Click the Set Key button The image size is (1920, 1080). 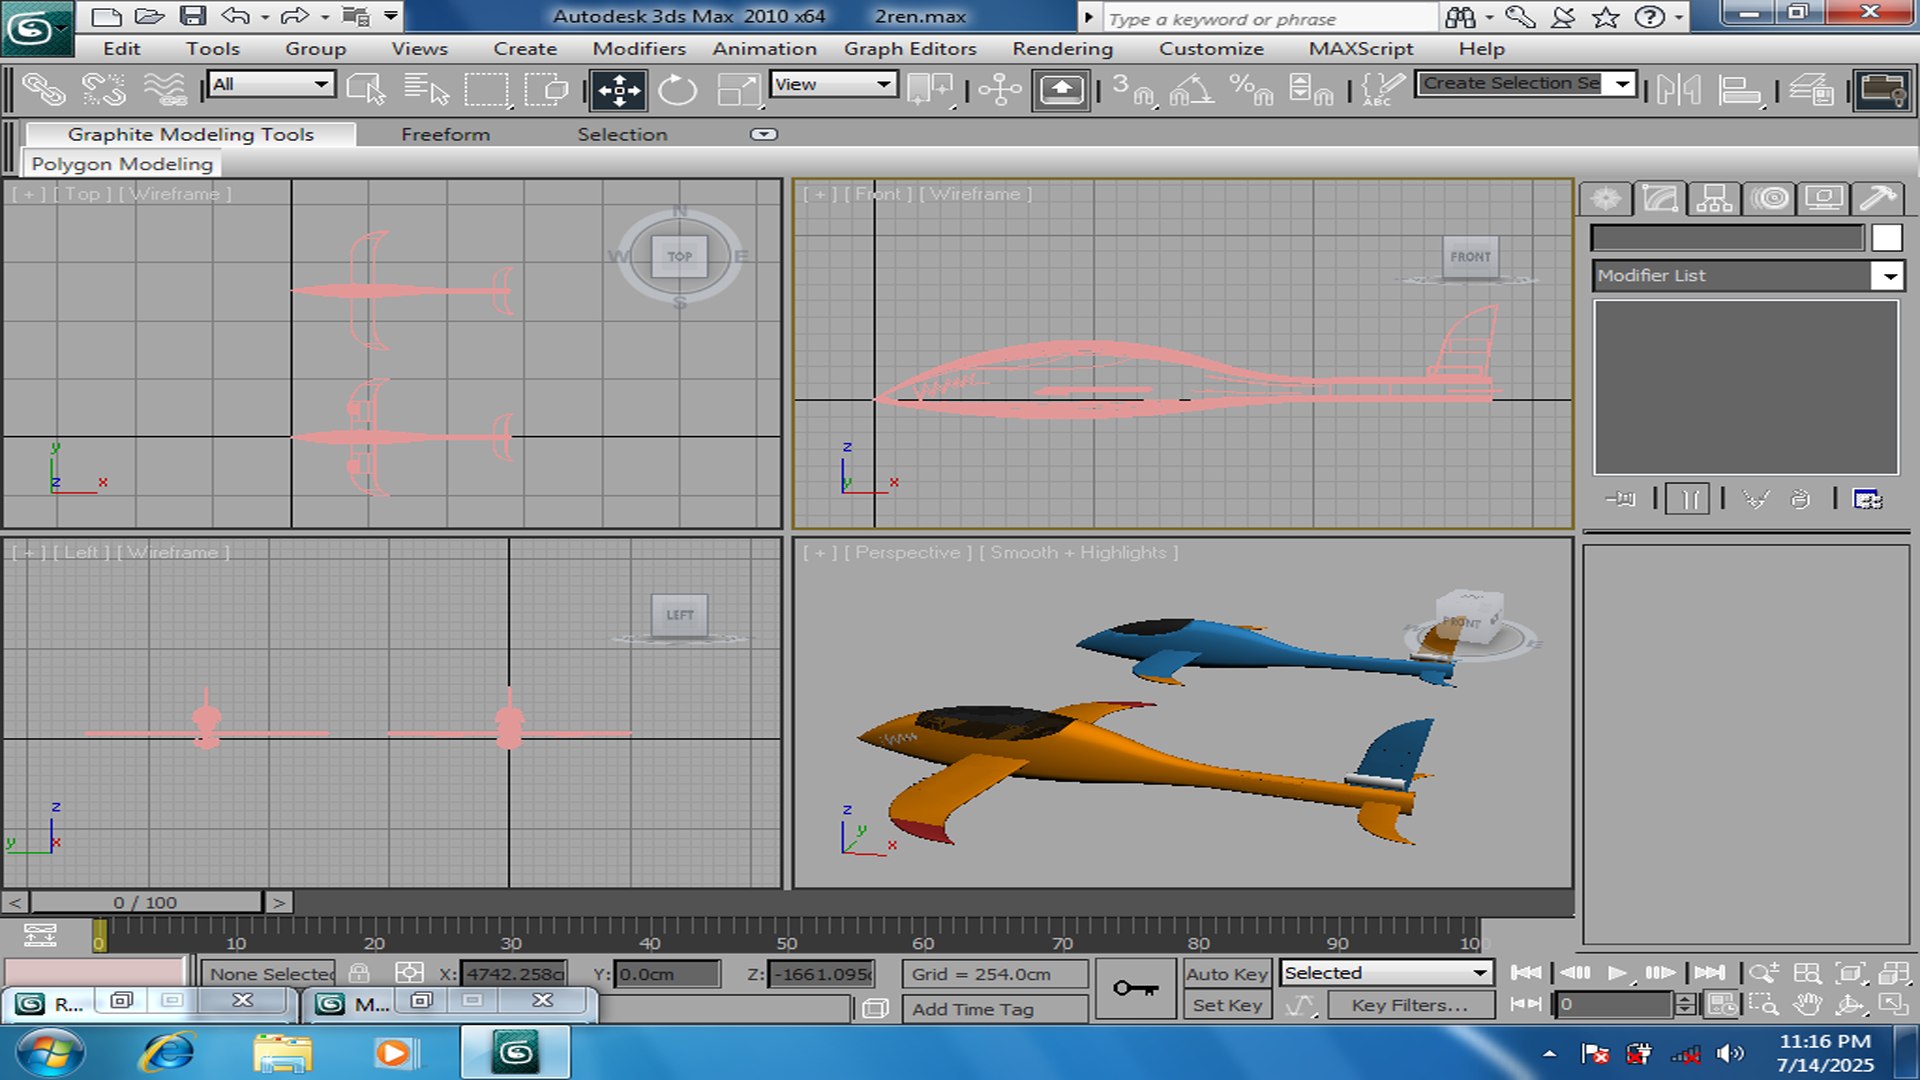1226,1006
